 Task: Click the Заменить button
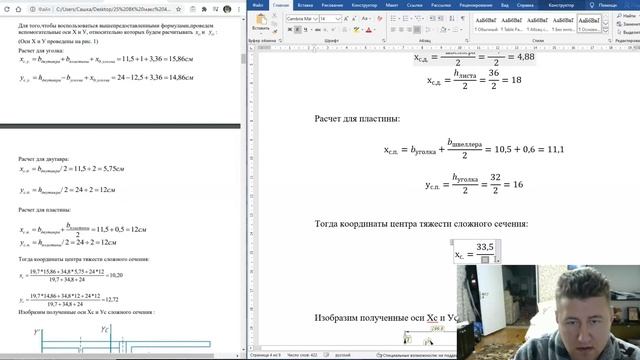tap(629, 24)
